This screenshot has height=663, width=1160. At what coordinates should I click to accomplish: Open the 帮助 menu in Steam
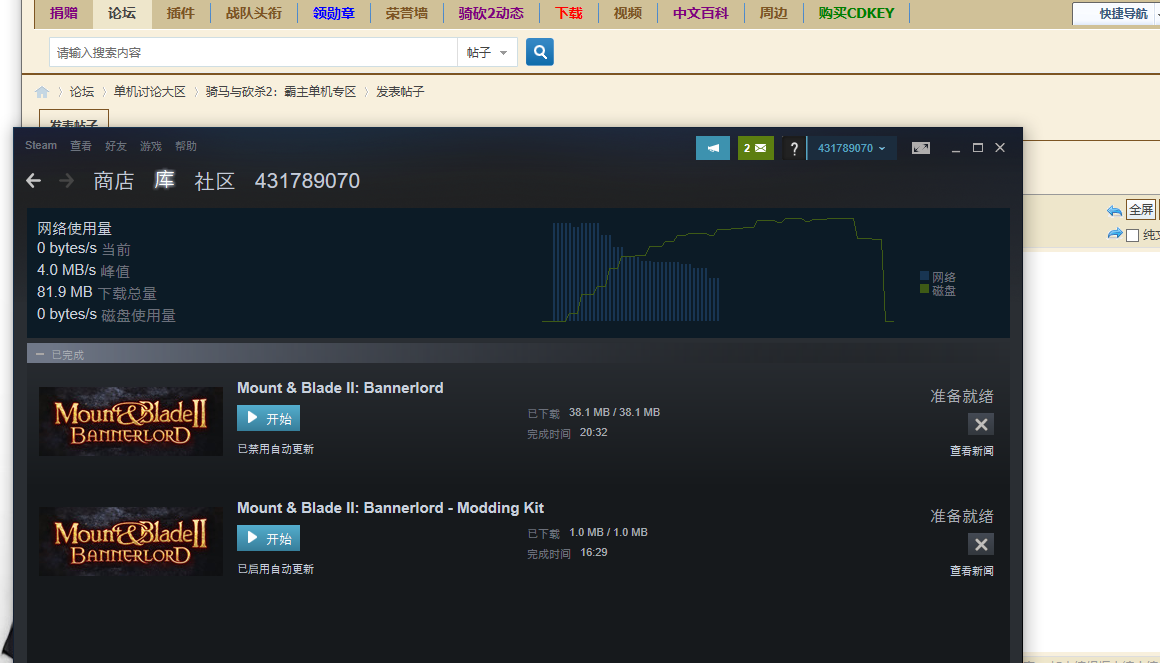[186, 146]
